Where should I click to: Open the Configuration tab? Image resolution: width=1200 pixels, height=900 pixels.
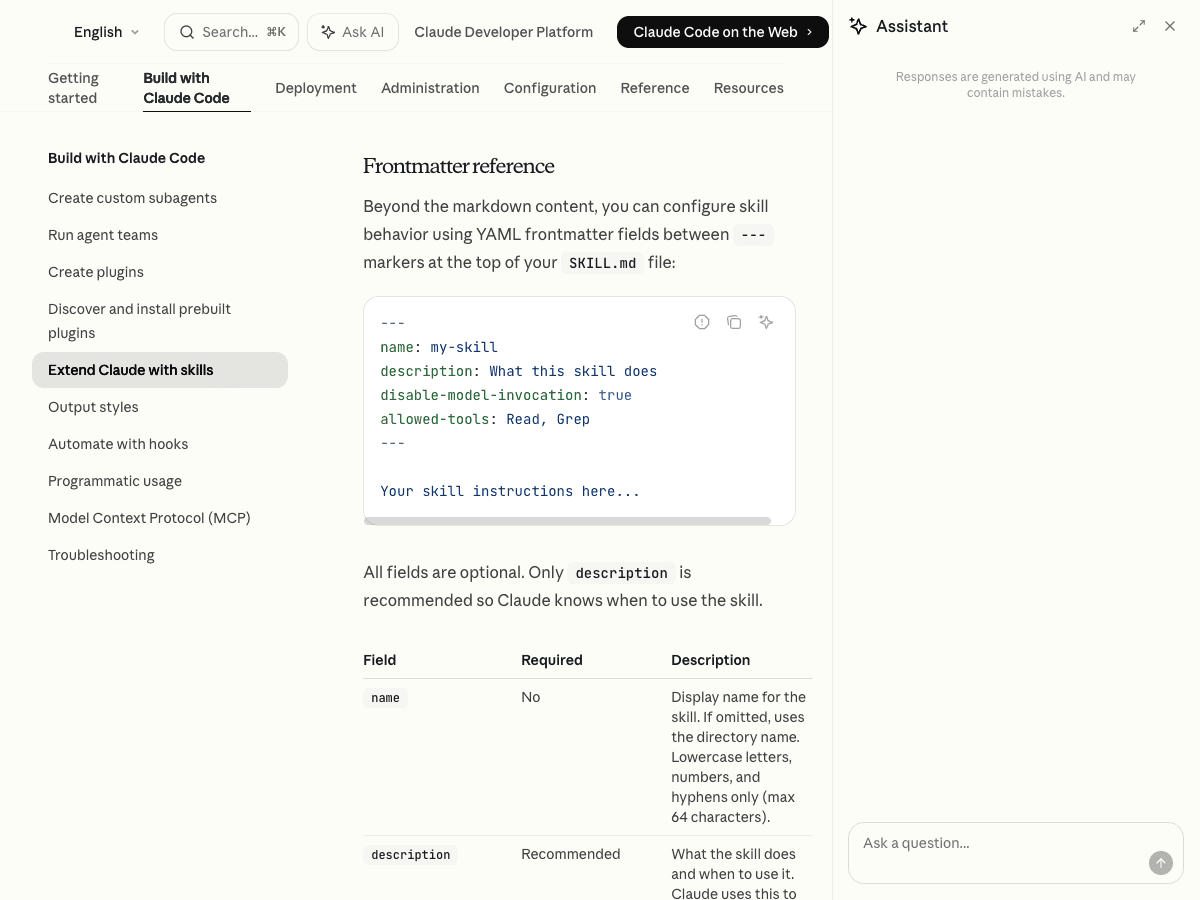coord(549,88)
